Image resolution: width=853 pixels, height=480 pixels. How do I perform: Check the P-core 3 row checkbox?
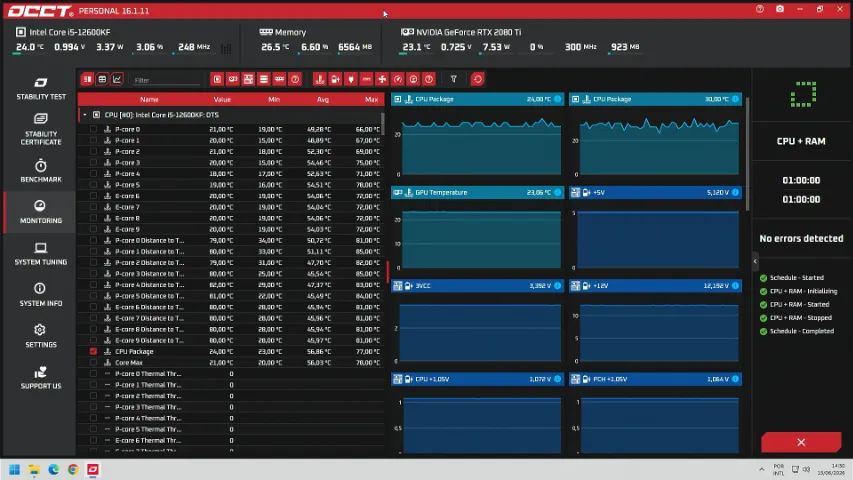(93, 163)
